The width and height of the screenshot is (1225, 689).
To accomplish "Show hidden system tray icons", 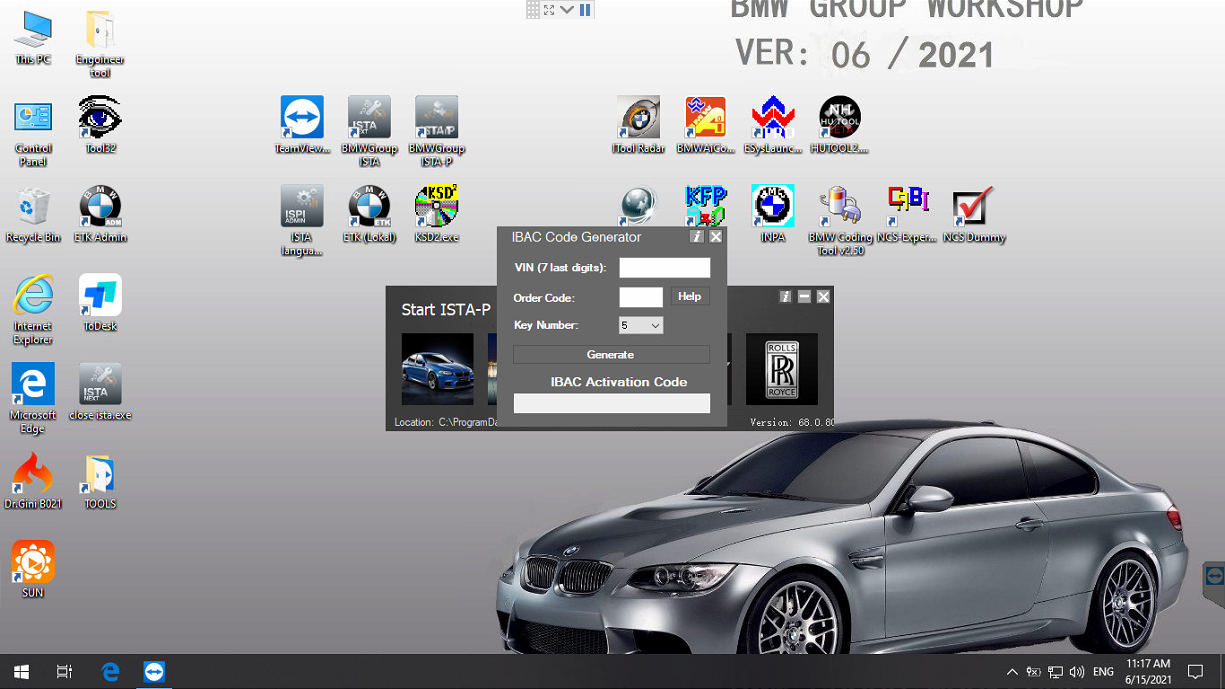I will coord(1012,672).
